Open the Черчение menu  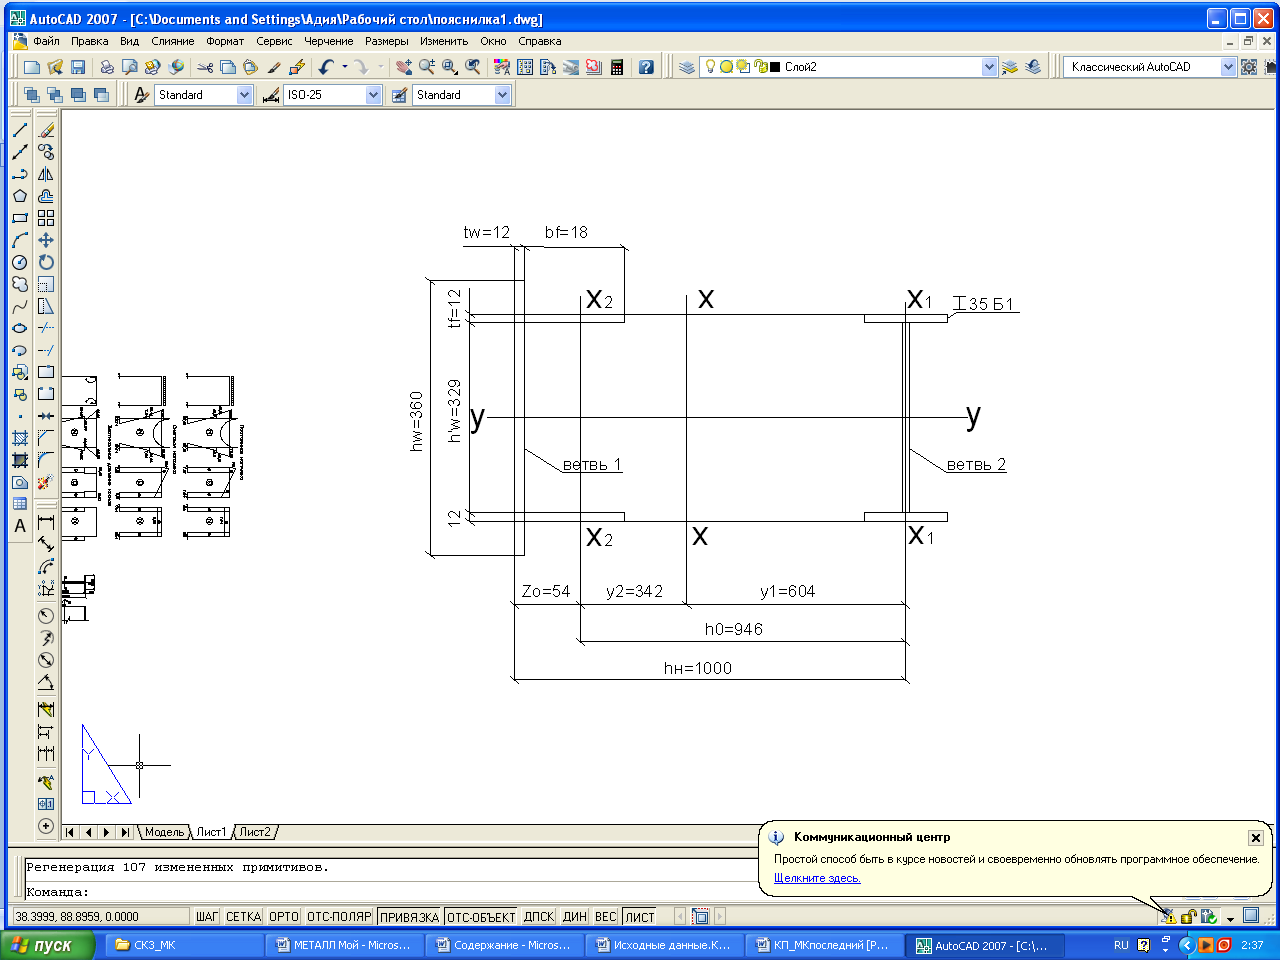[x=329, y=41]
